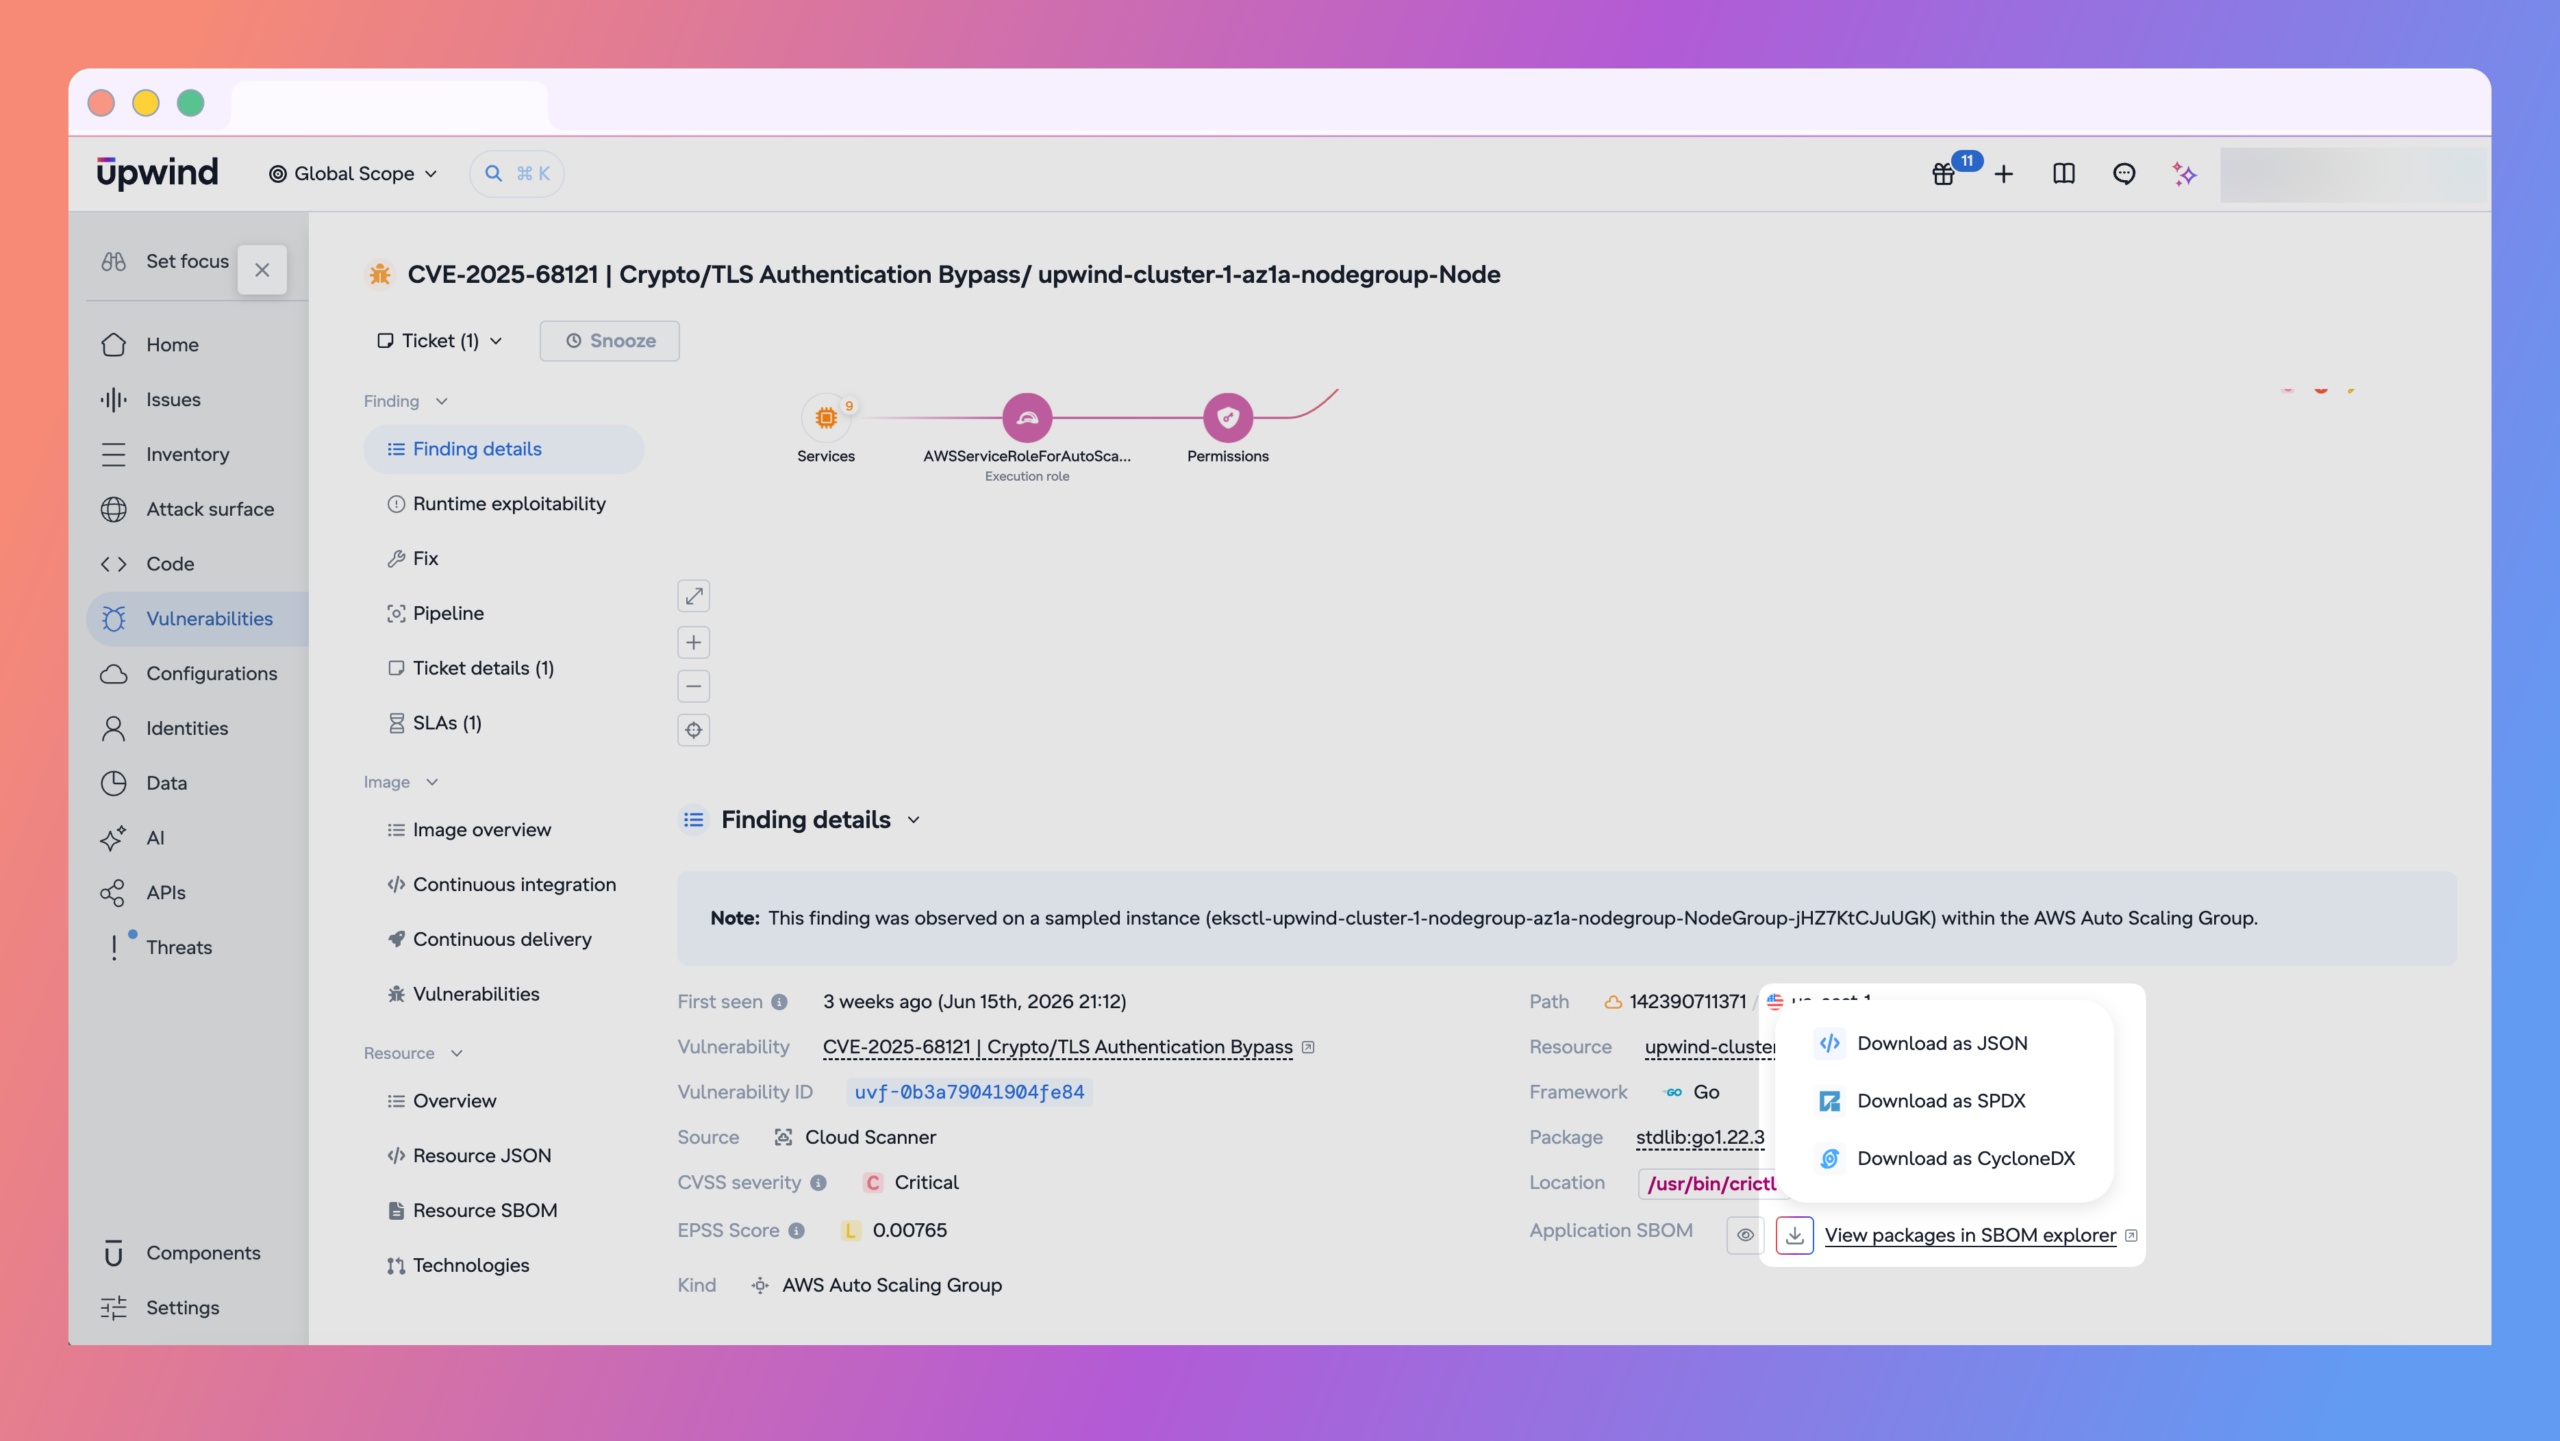Choose Download as CycloneDX

coord(1966,1158)
